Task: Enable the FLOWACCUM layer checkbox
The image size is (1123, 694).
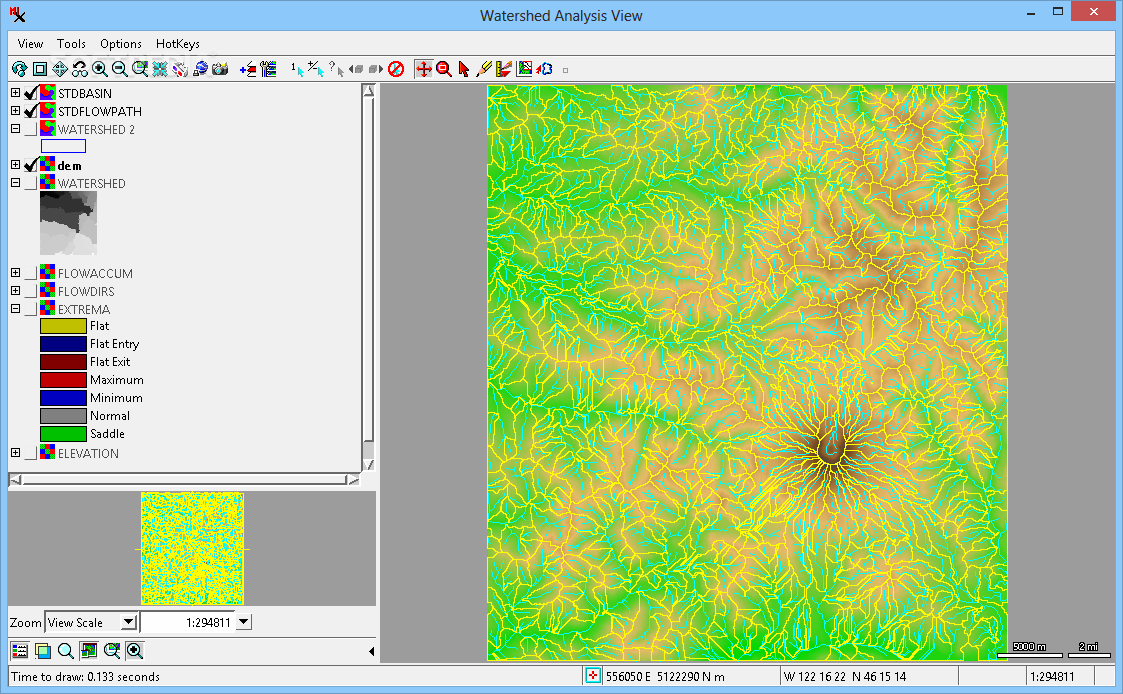Action: [x=31, y=274]
